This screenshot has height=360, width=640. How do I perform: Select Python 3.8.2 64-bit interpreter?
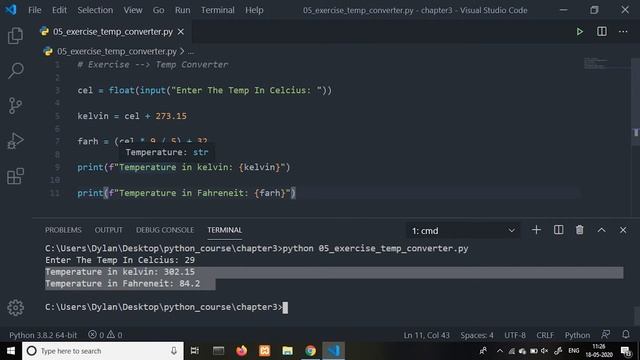[43, 335]
